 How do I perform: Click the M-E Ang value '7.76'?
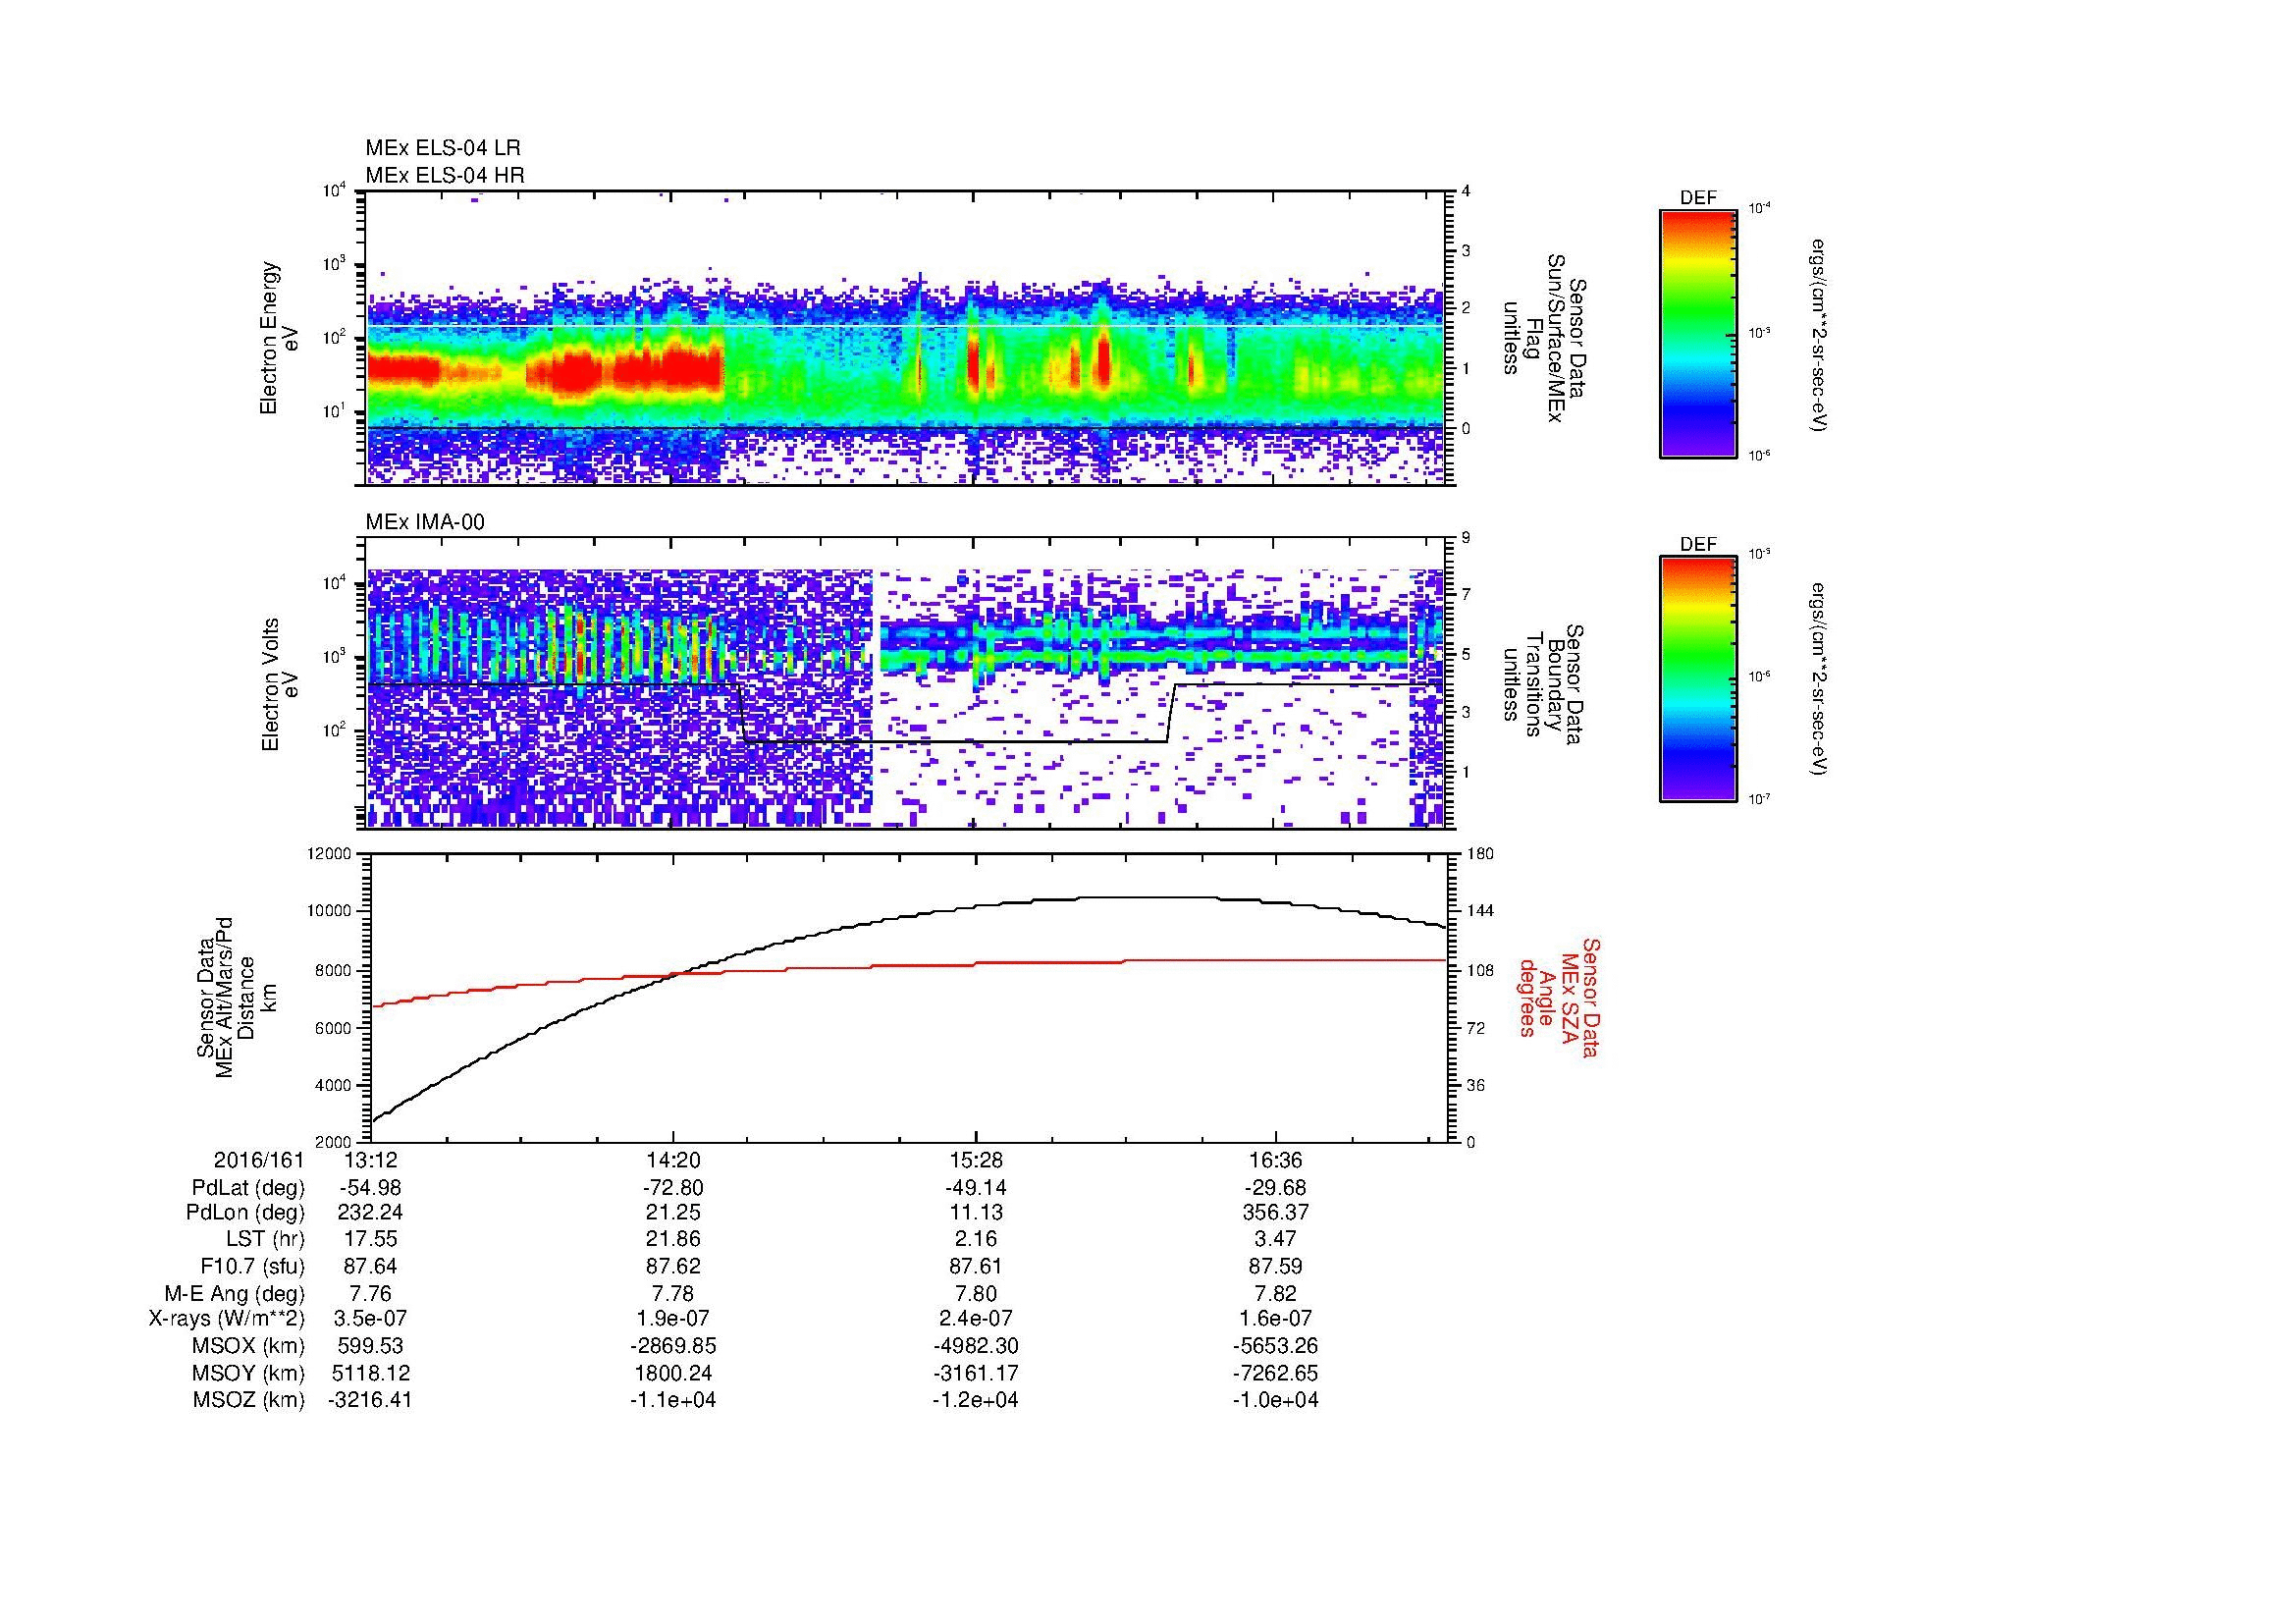(371, 1293)
